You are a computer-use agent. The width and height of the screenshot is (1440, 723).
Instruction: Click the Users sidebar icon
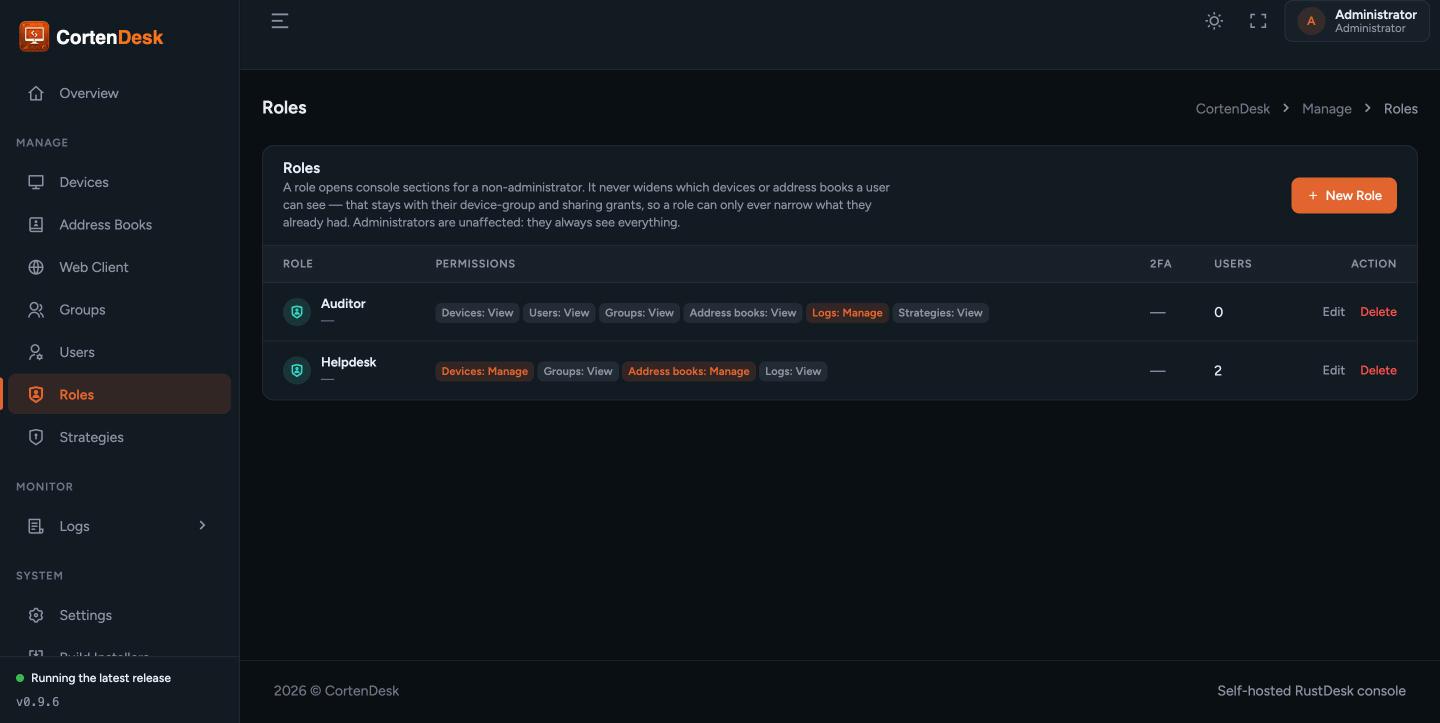point(36,352)
